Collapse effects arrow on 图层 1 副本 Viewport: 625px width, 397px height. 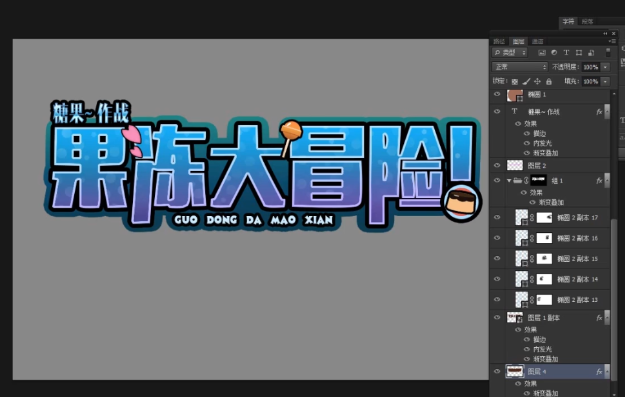[607, 318]
